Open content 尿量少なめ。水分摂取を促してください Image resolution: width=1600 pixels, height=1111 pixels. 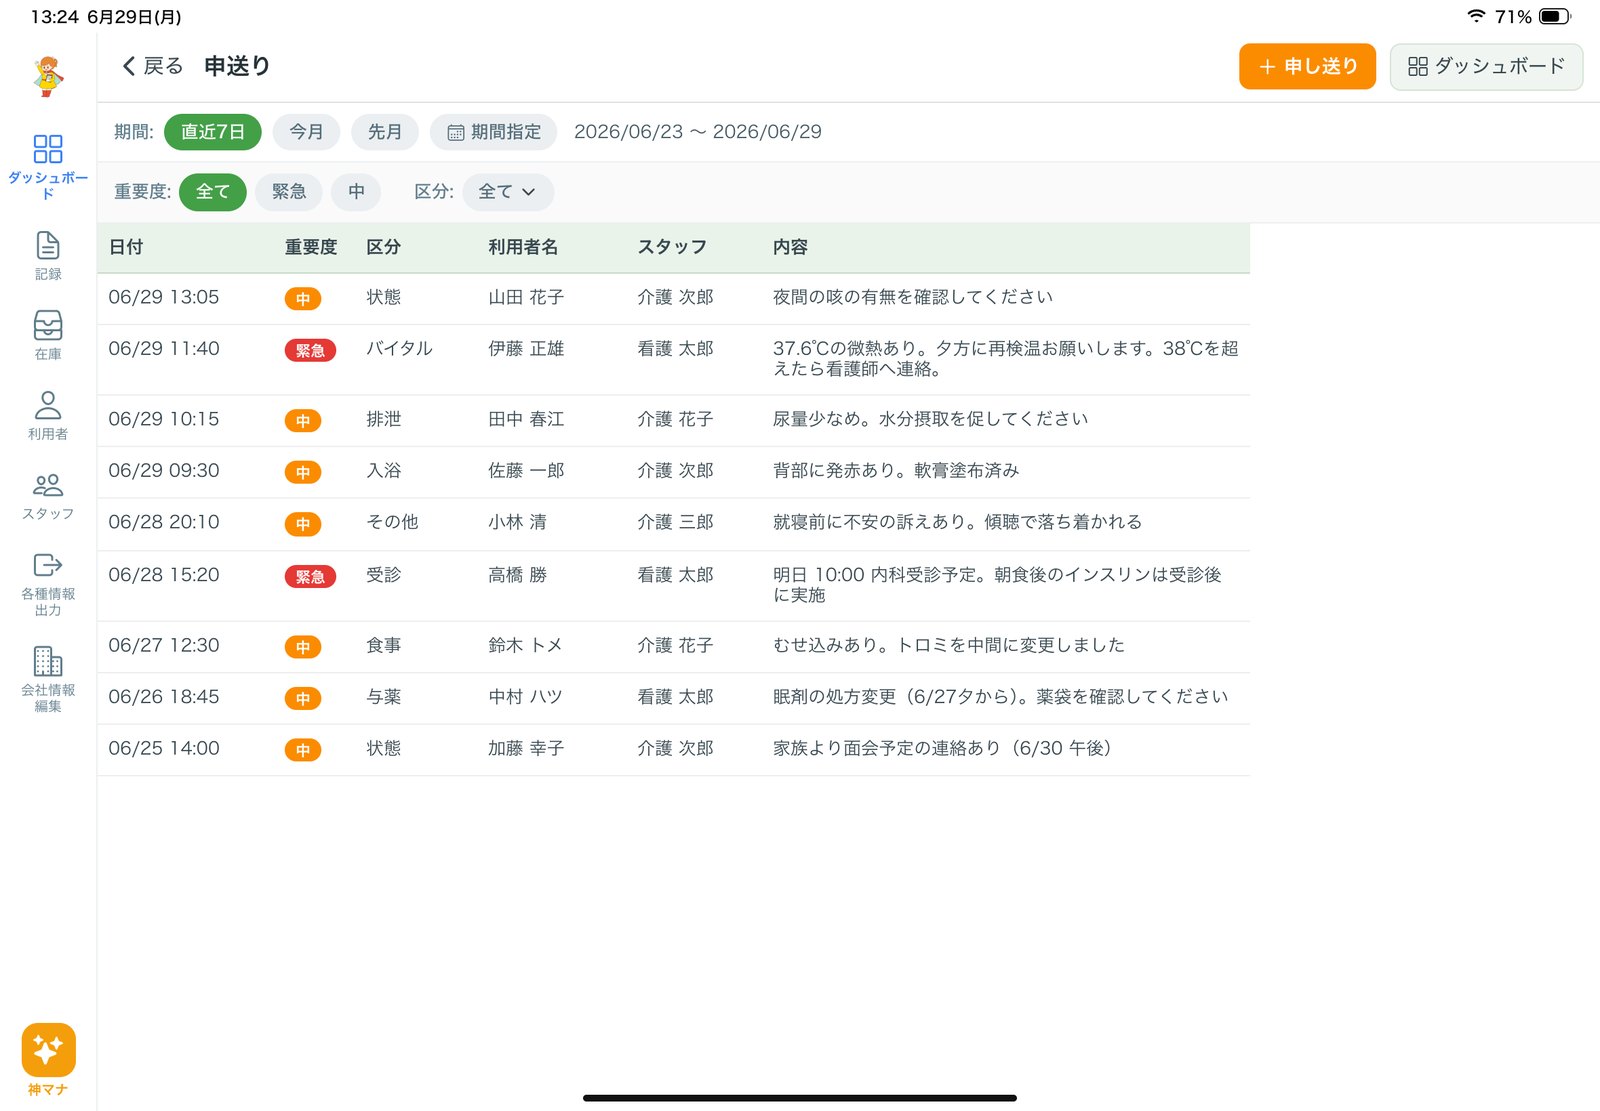coord(930,420)
